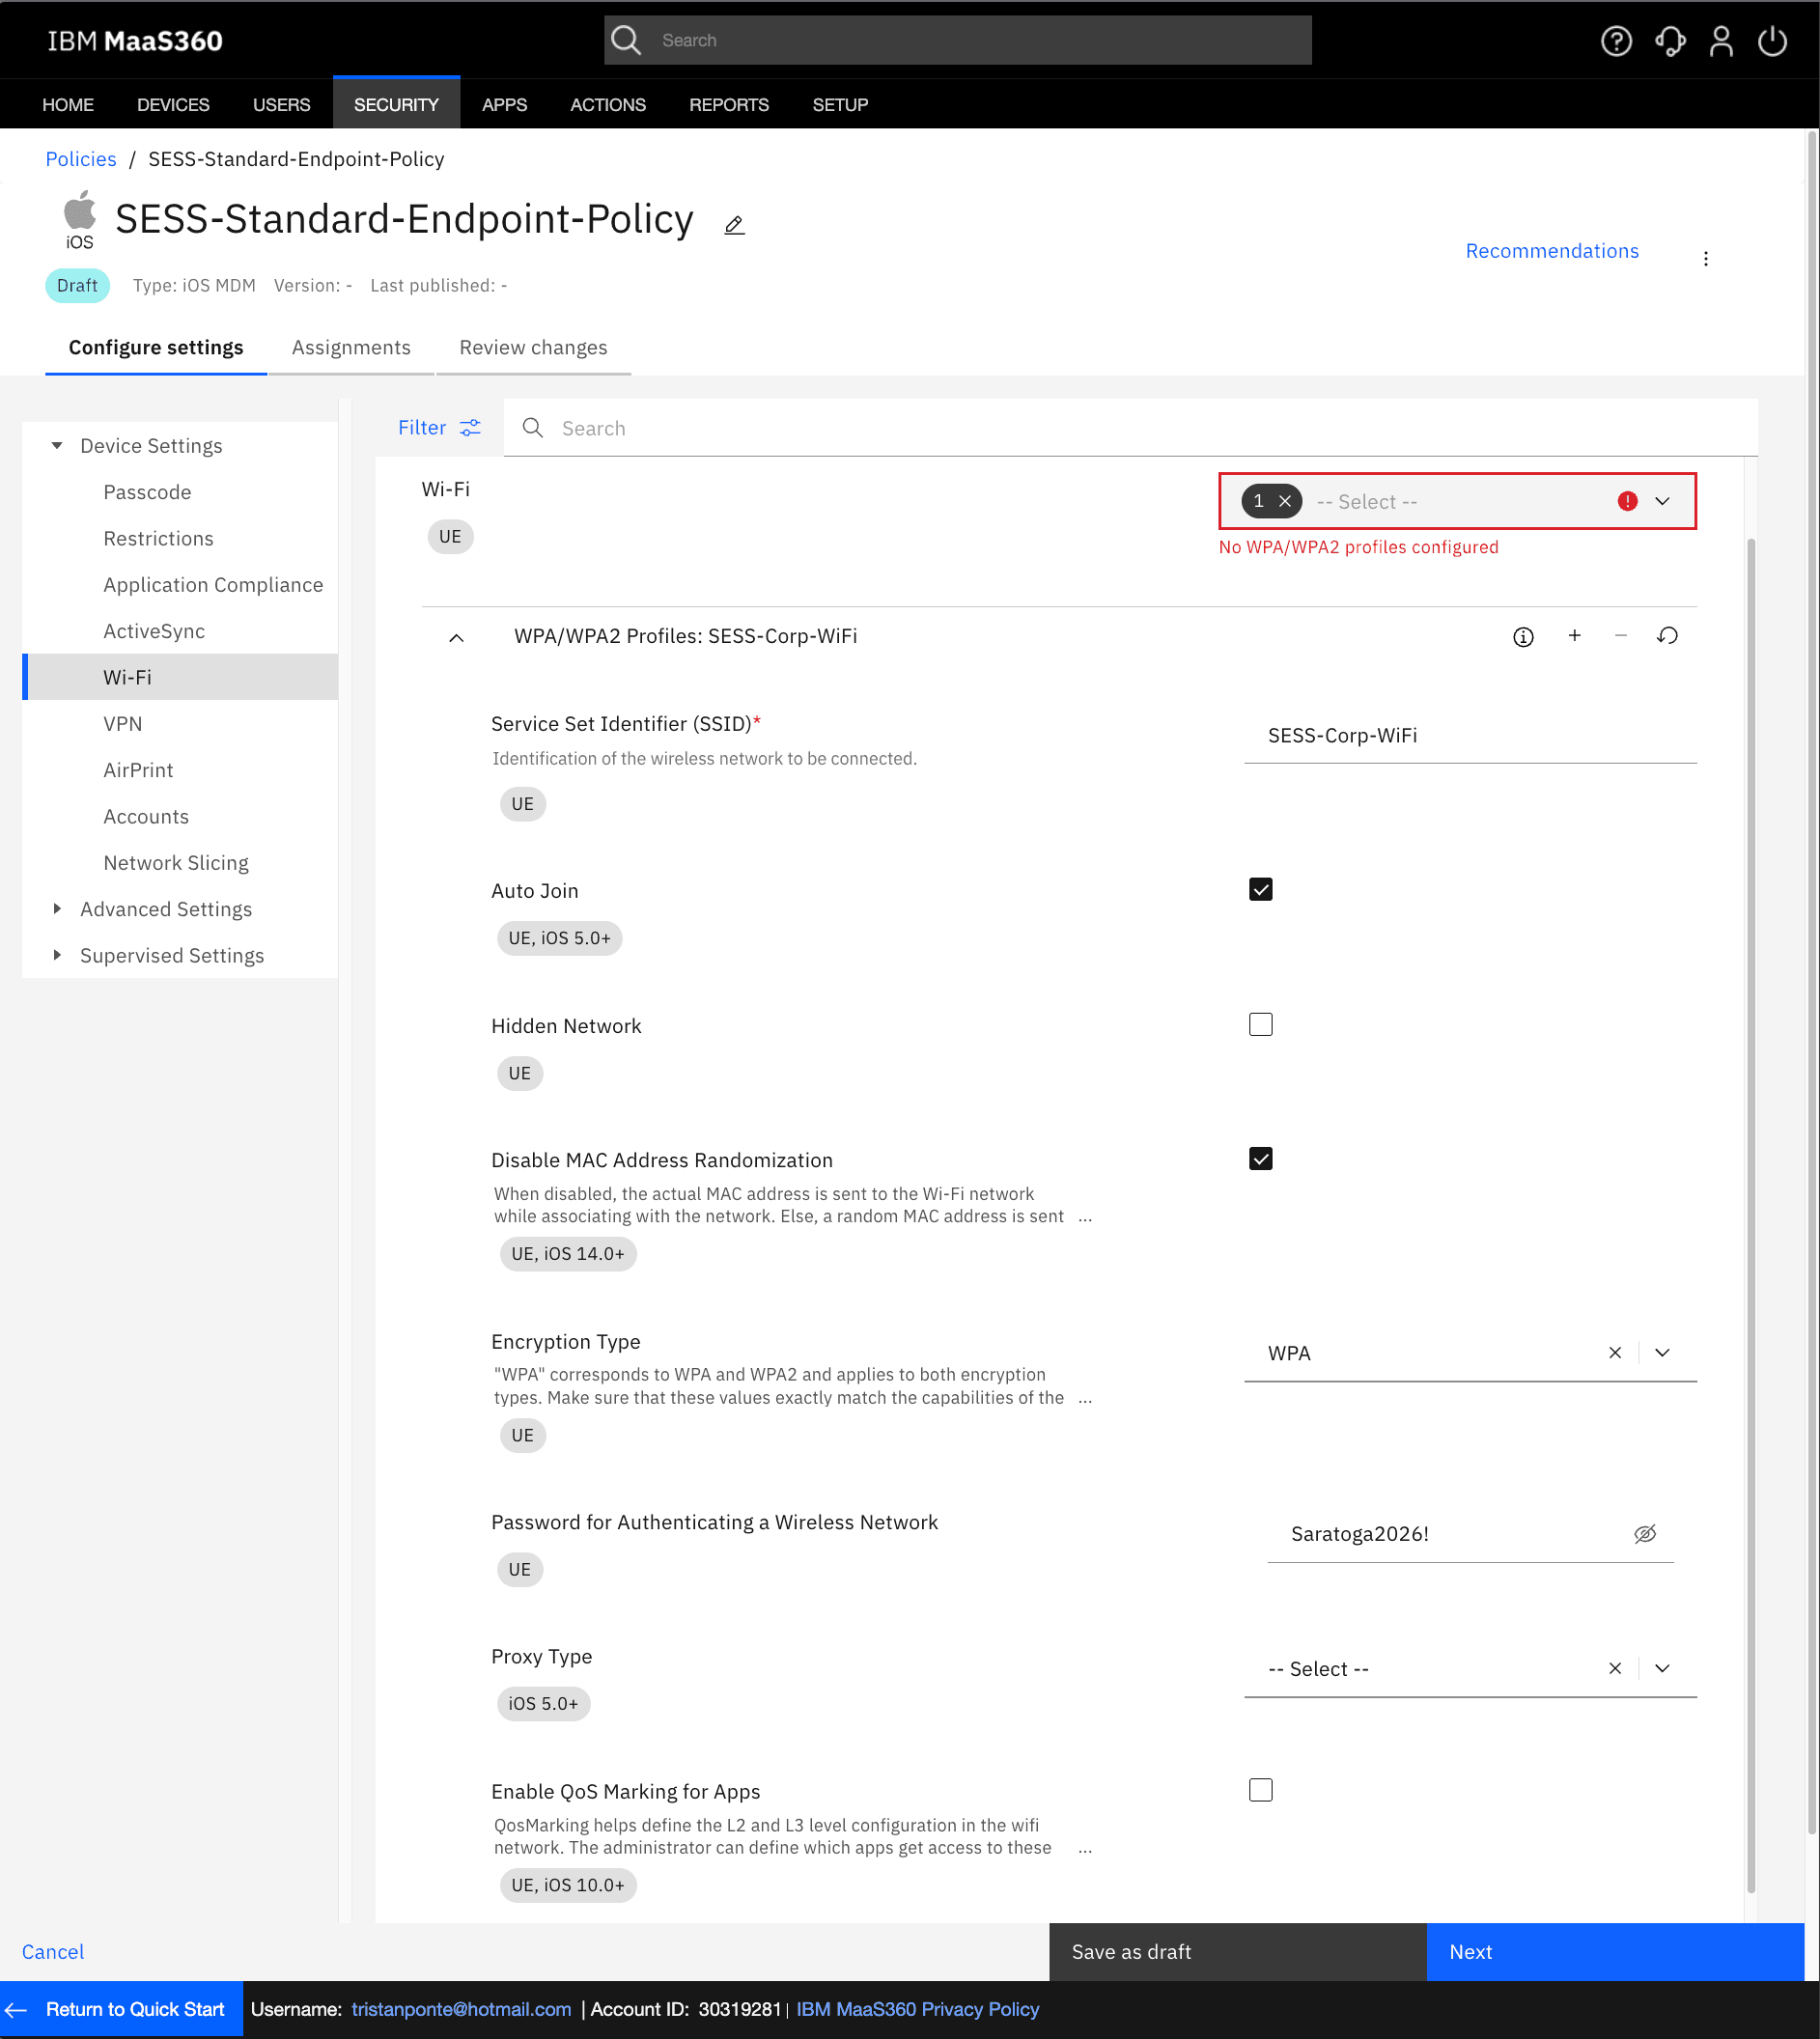
Task: Expand Advanced Settings tree node
Action: point(57,908)
